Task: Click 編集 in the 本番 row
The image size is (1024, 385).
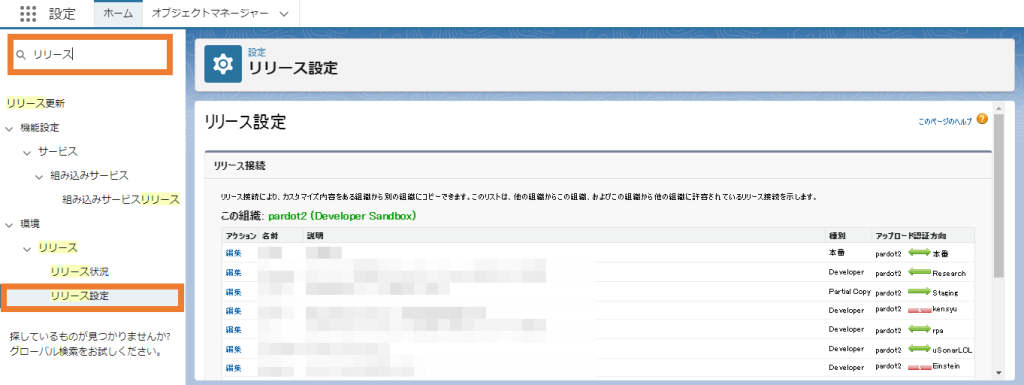Action: [233, 253]
